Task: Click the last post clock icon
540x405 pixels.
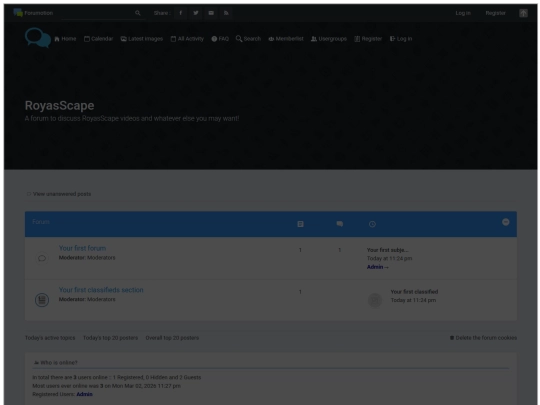Action: click(372, 224)
